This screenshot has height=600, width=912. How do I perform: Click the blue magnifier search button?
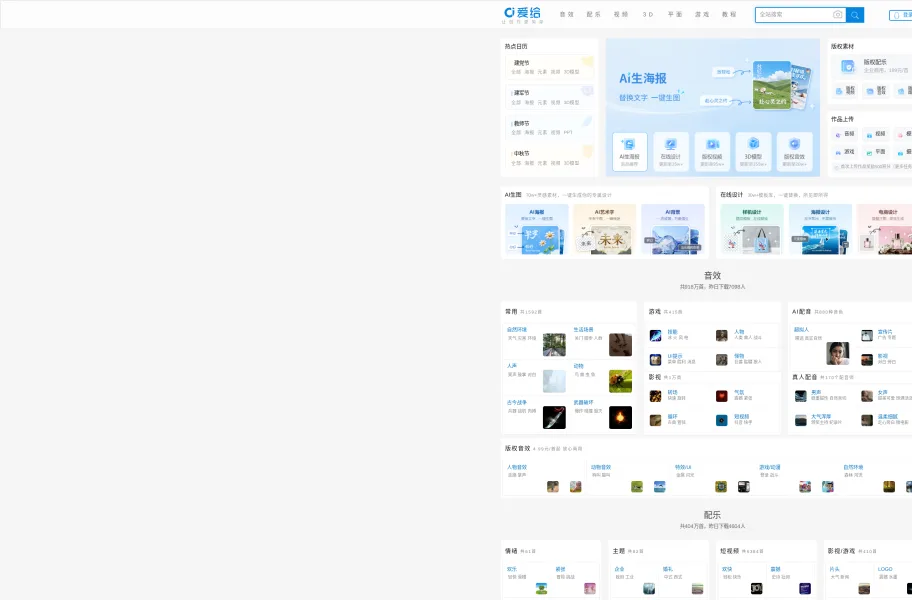point(855,15)
